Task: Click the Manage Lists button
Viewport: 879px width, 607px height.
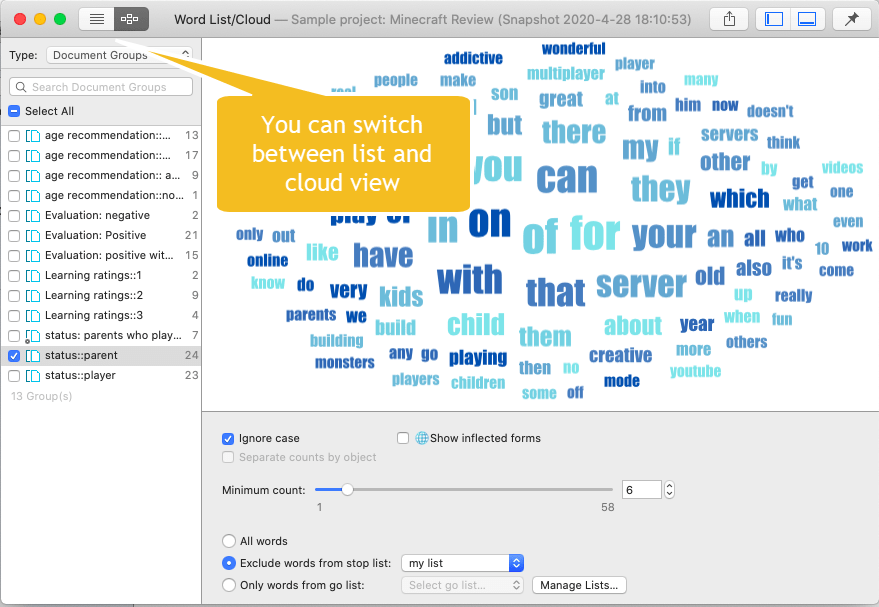Action: click(x=579, y=585)
